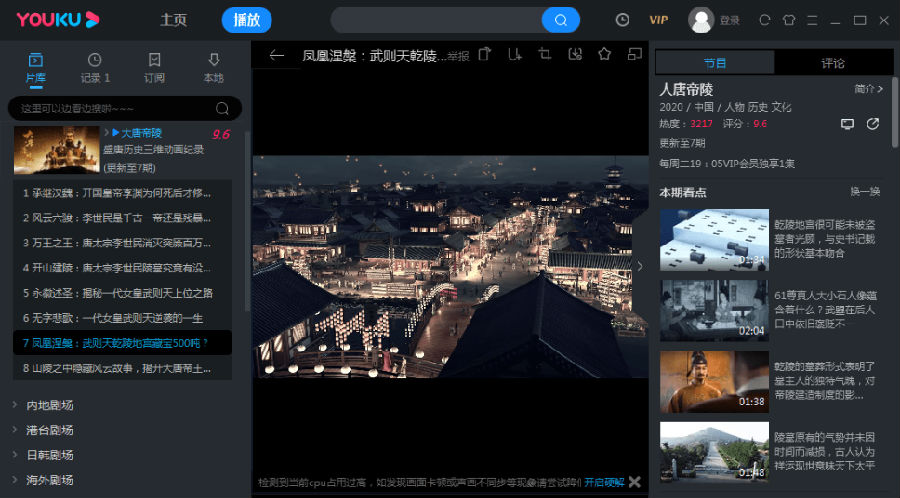Switch to the 评论 comments tab
The width and height of the screenshot is (900, 498).
[x=832, y=63]
